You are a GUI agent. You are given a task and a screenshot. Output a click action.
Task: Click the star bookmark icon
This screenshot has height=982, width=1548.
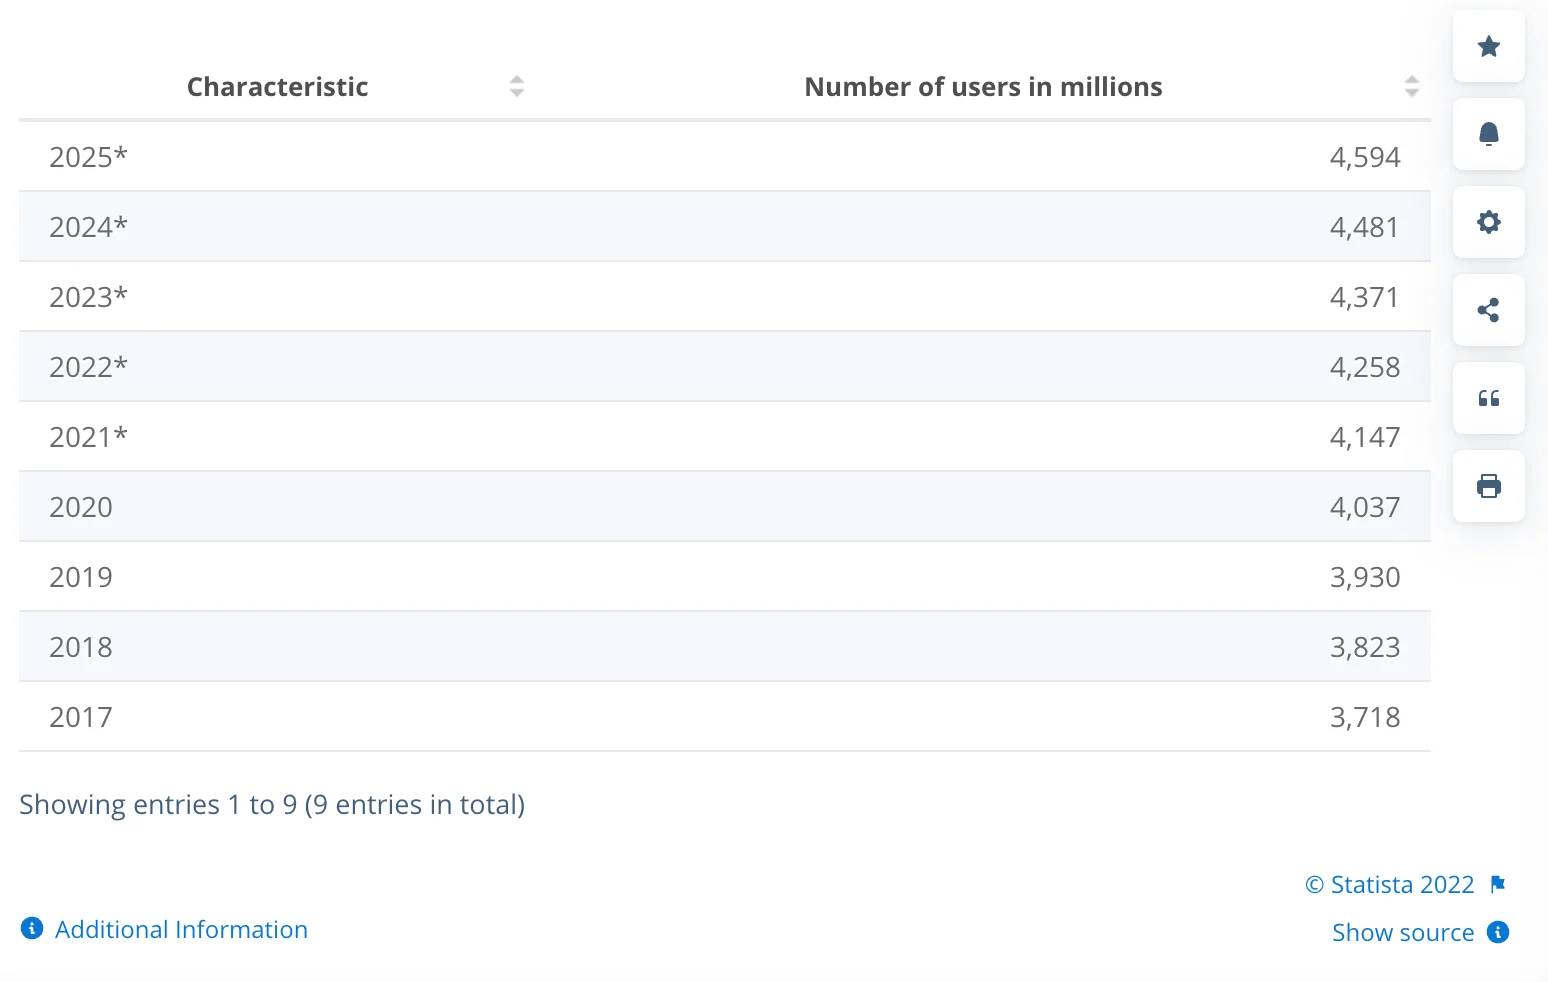(x=1489, y=46)
